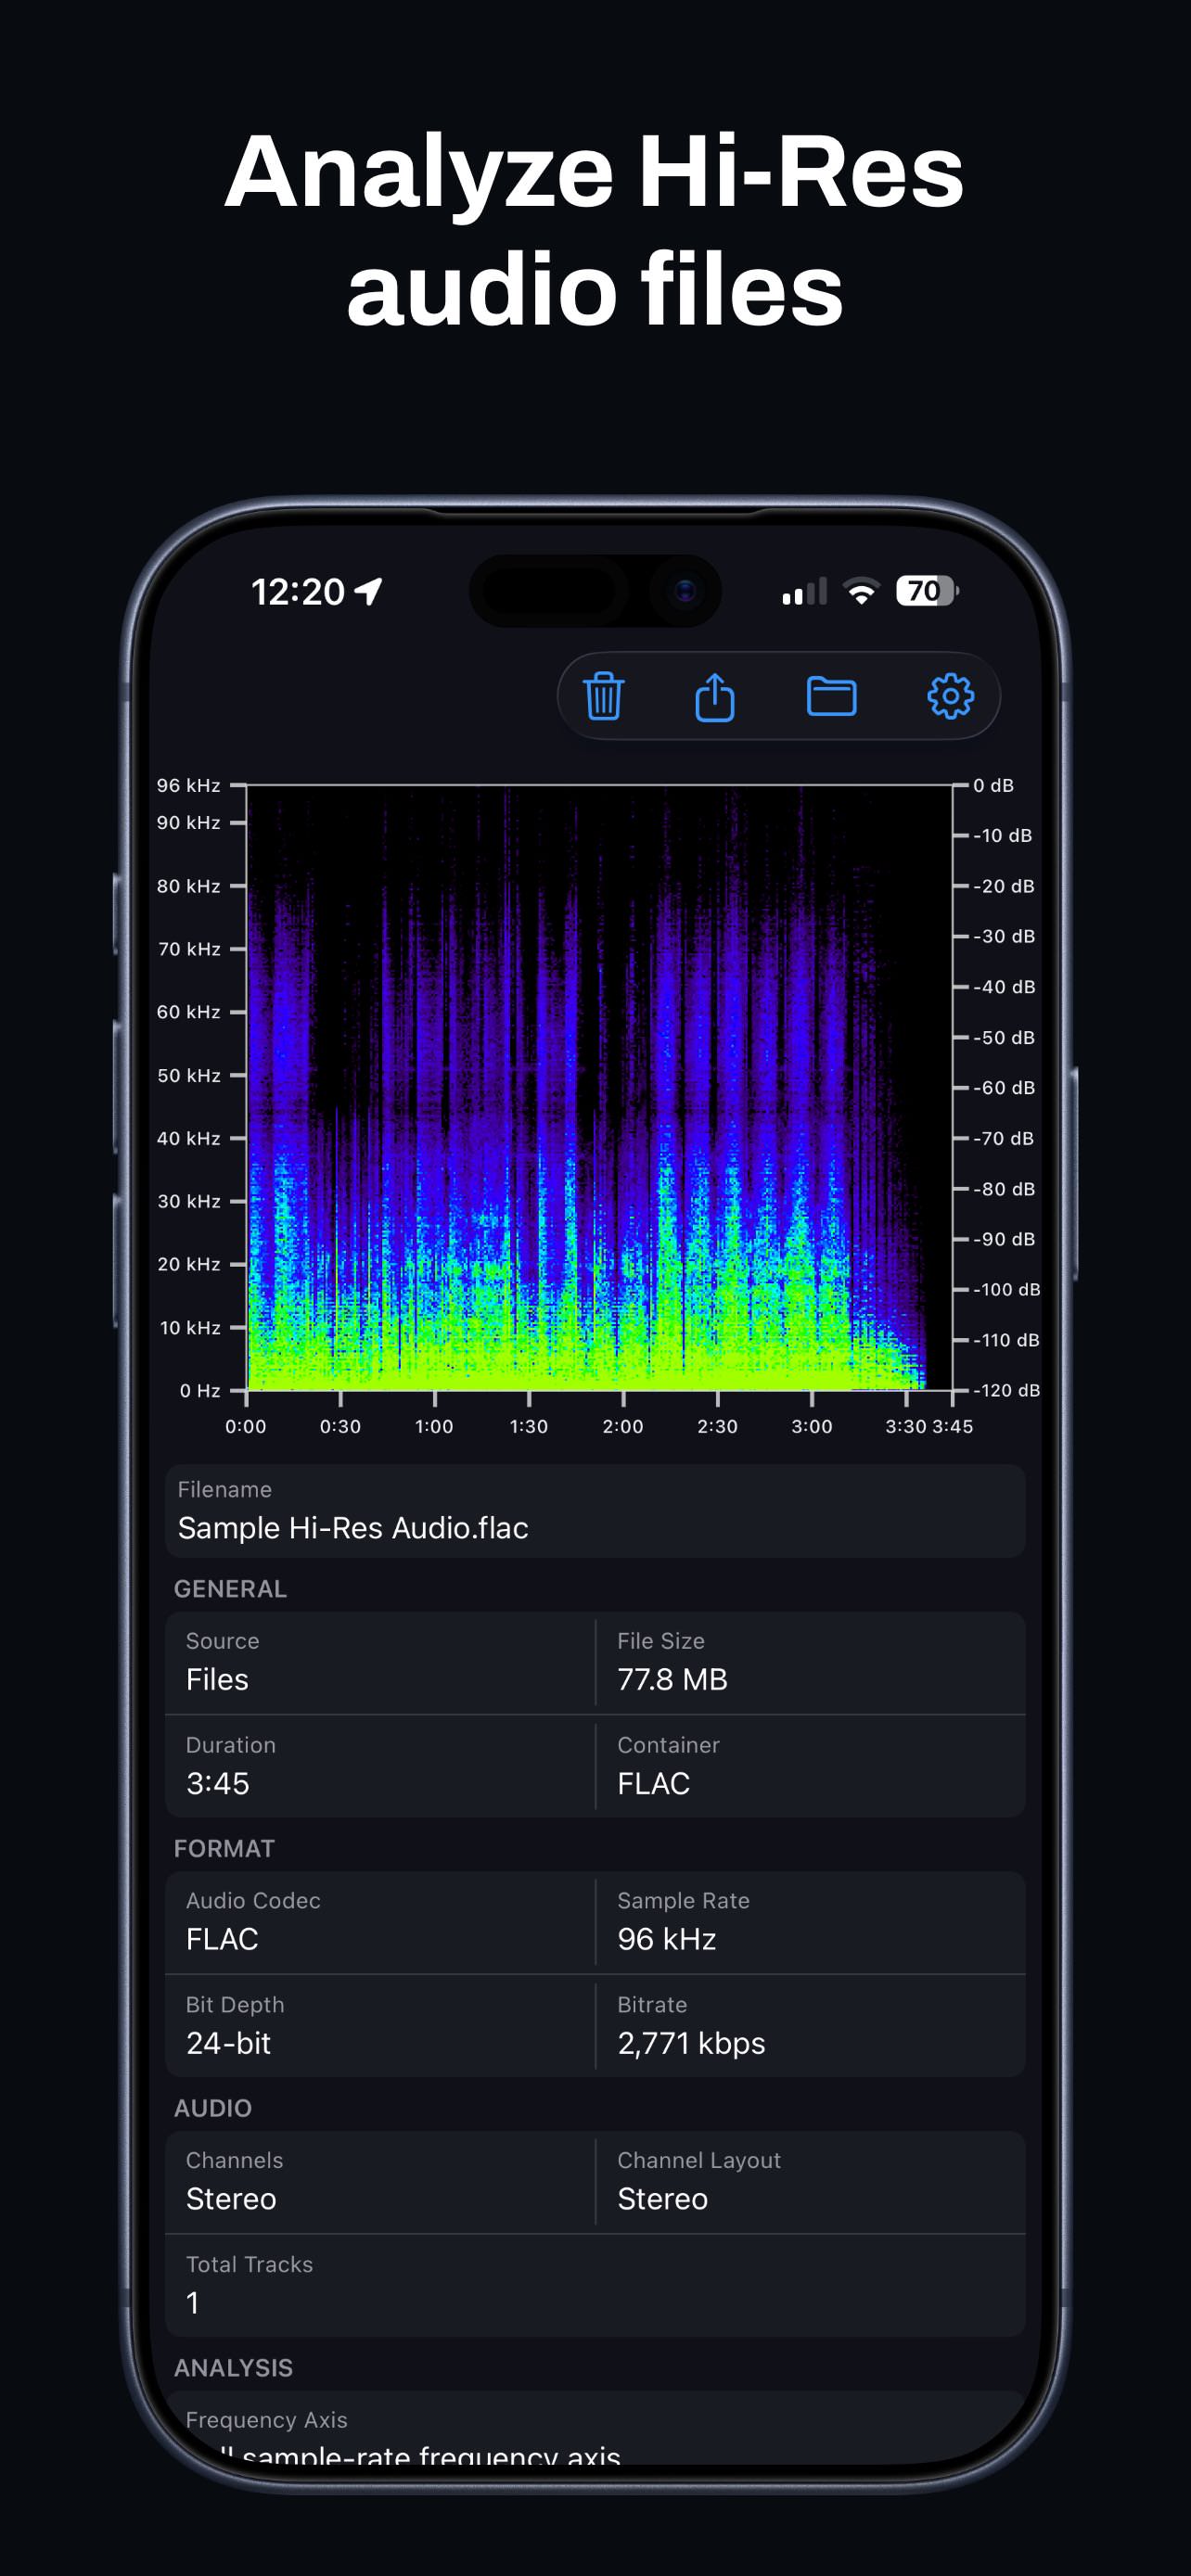The height and width of the screenshot is (2576, 1191).
Task: Tap the 0 dB scale label
Action: tap(993, 786)
